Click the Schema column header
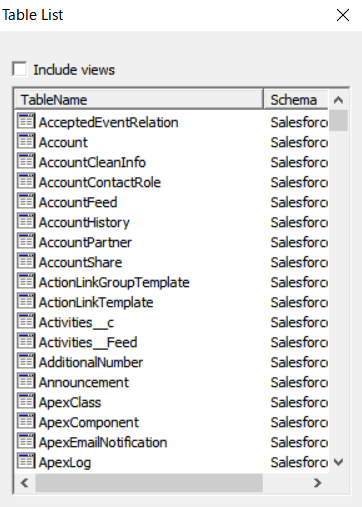The height and width of the screenshot is (507, 362). click(x=296, y=100)
